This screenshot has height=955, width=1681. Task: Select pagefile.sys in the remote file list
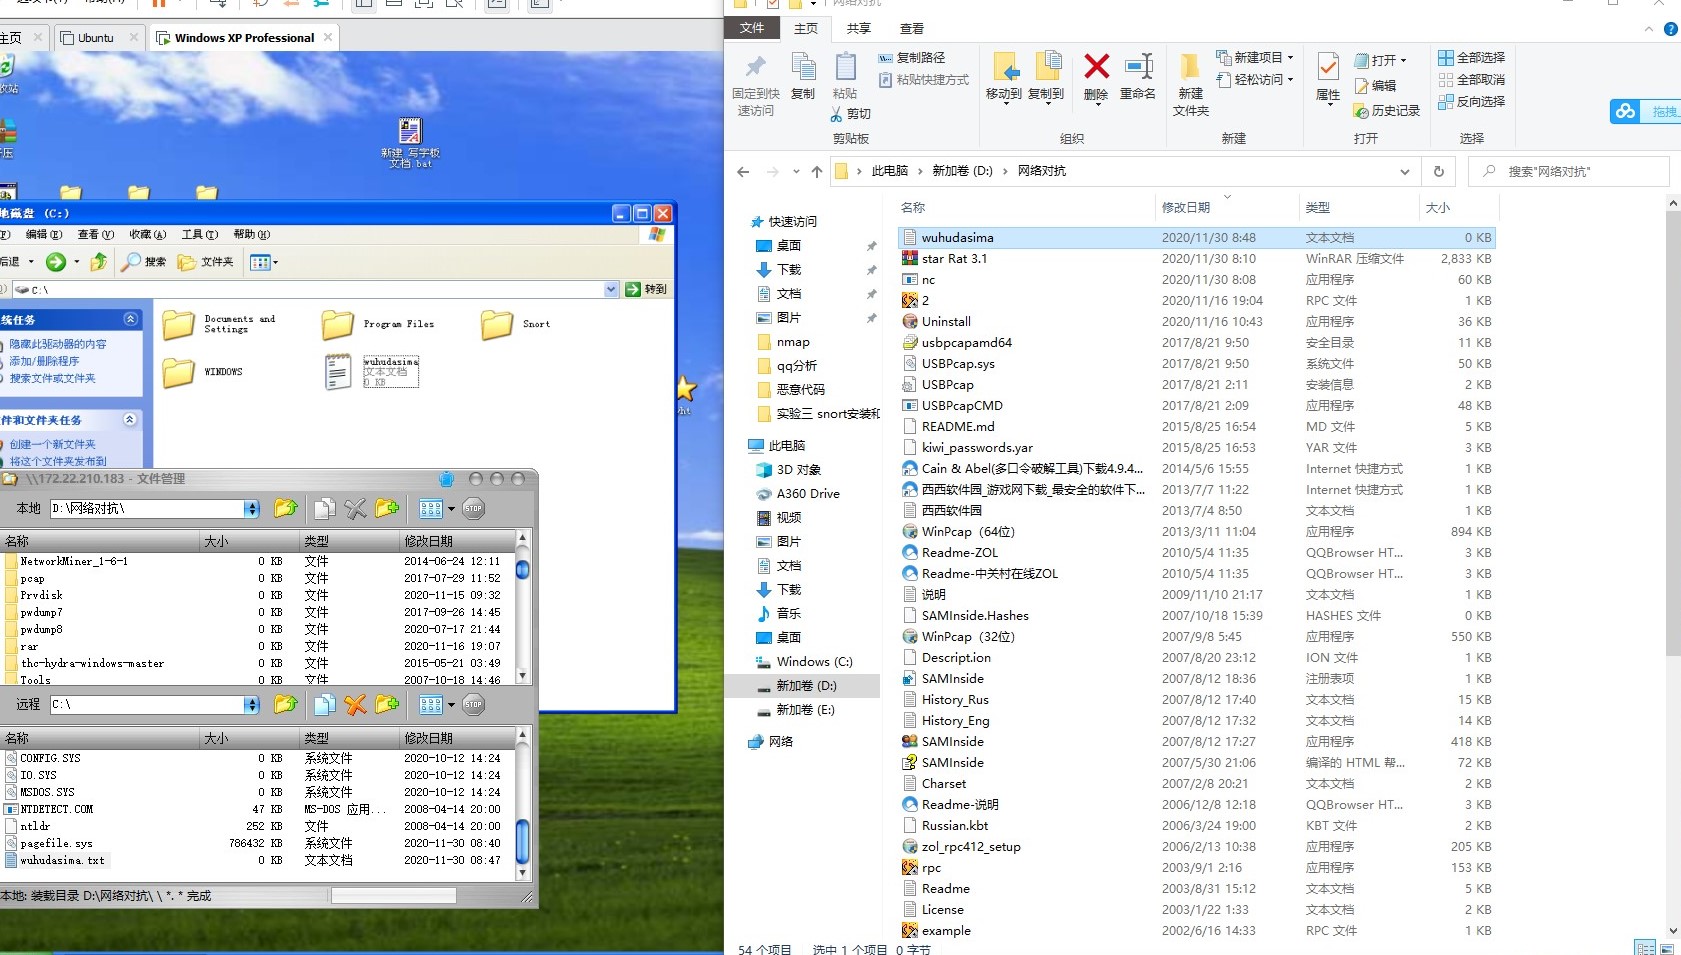(x=56, y=843)
